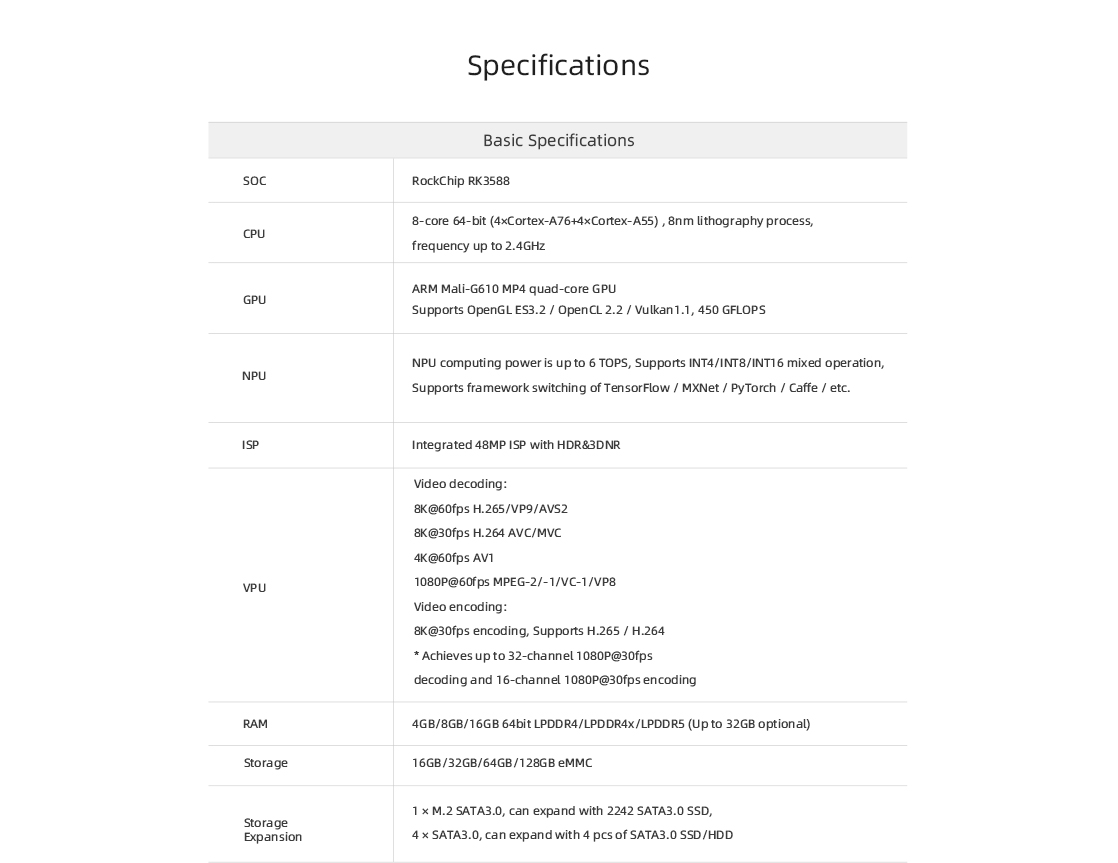Select the Basic Specifications table header
1118x863 pixels.
(x=558, y=141)
